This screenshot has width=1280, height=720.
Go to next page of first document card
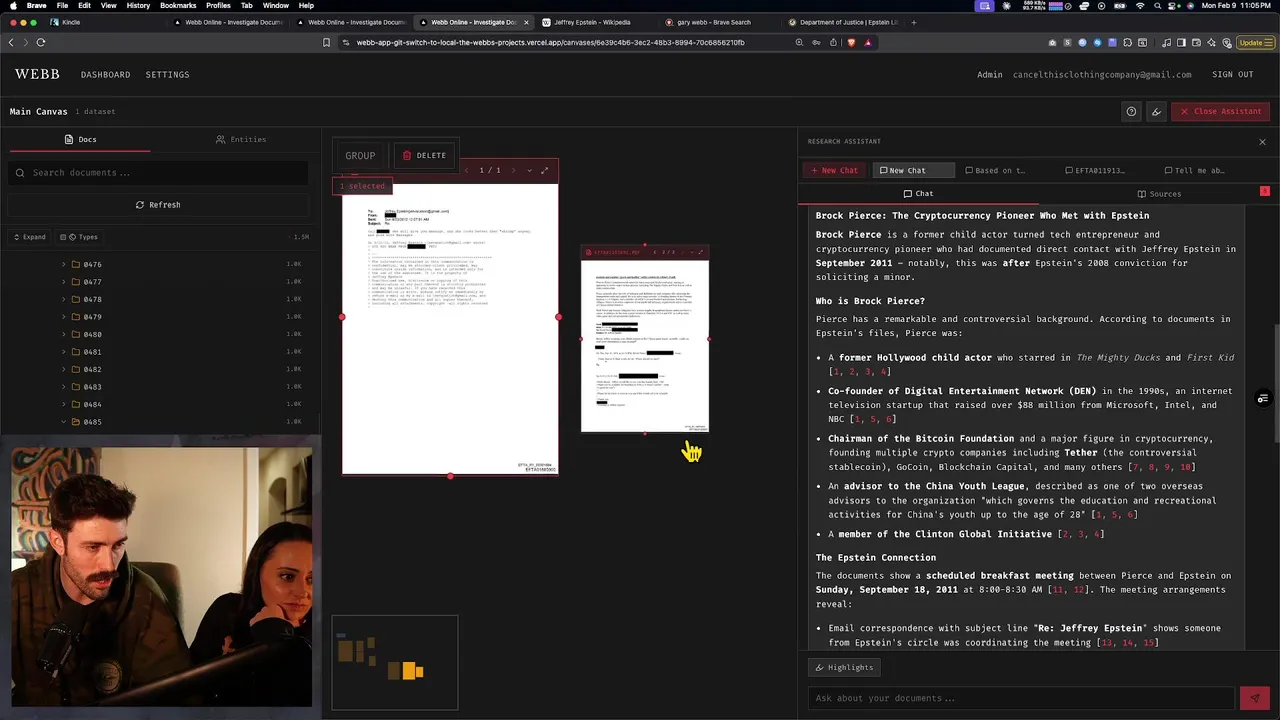tap(513, 170)
